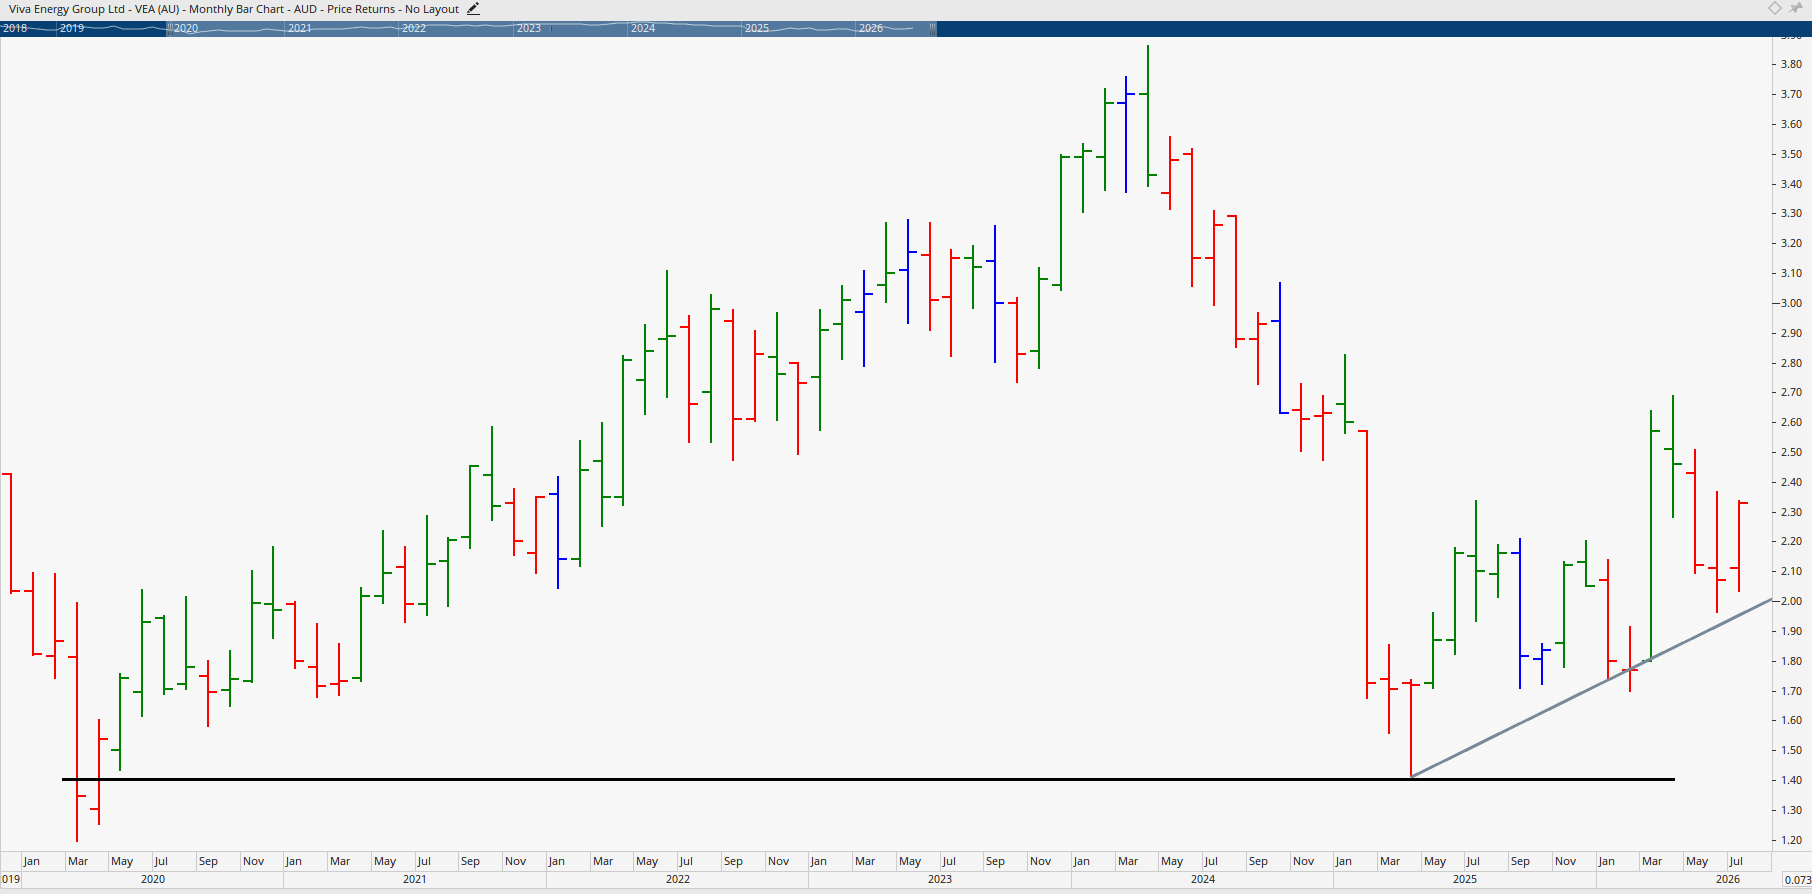Click the 0.073 value in bottom-right corner

[x=1797, y=880]
